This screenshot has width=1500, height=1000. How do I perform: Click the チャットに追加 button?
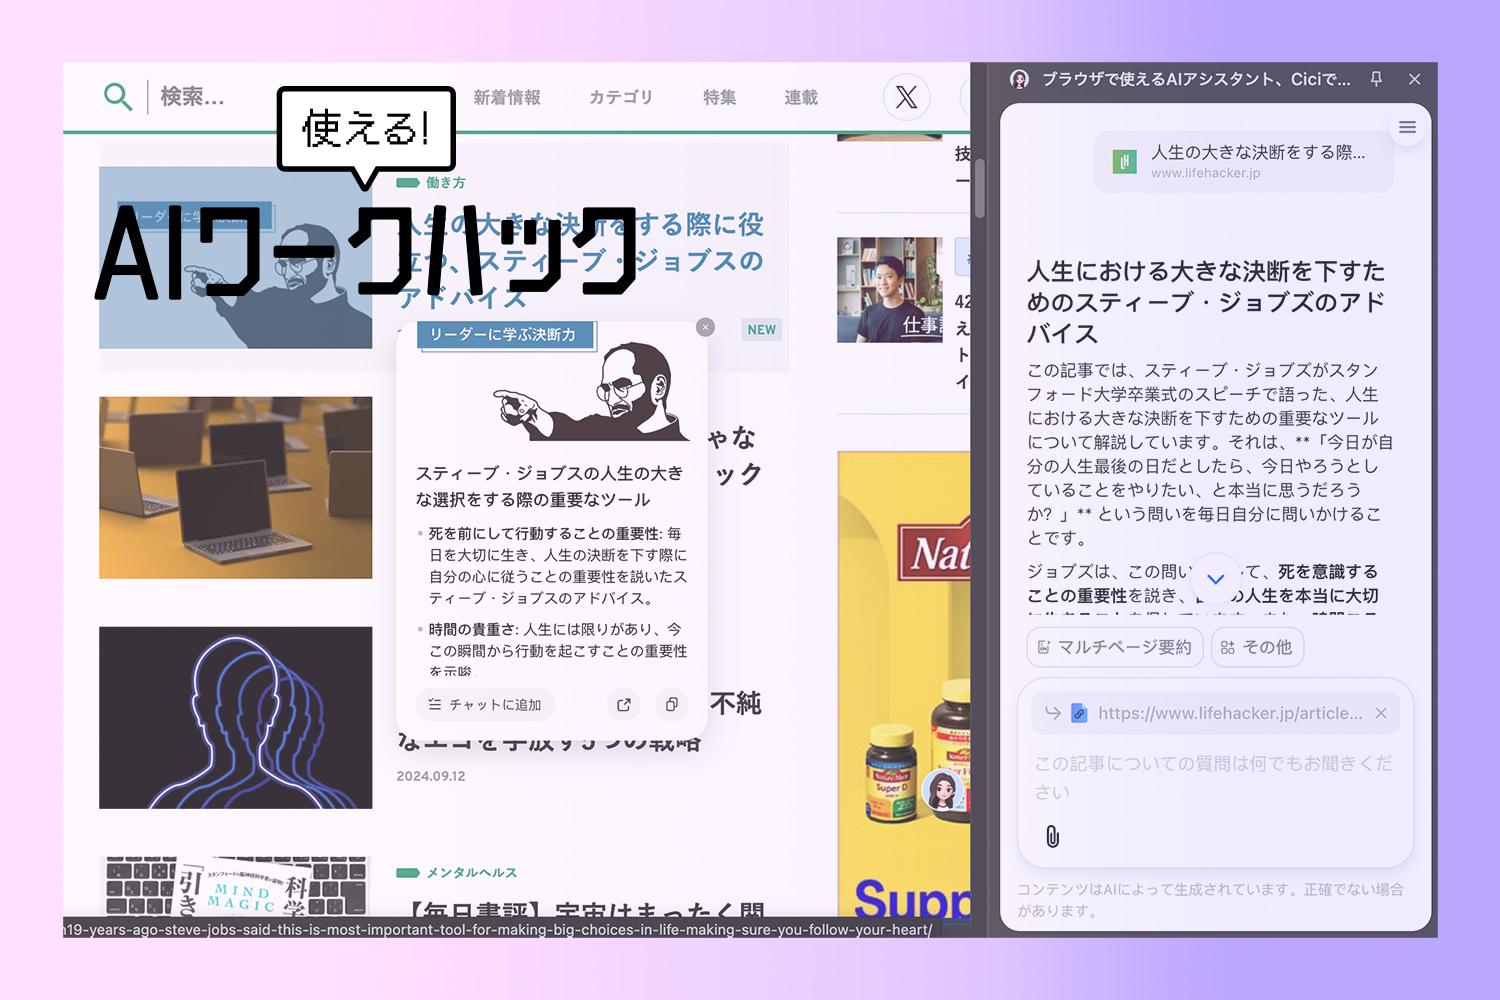click(x=485, y=705)
